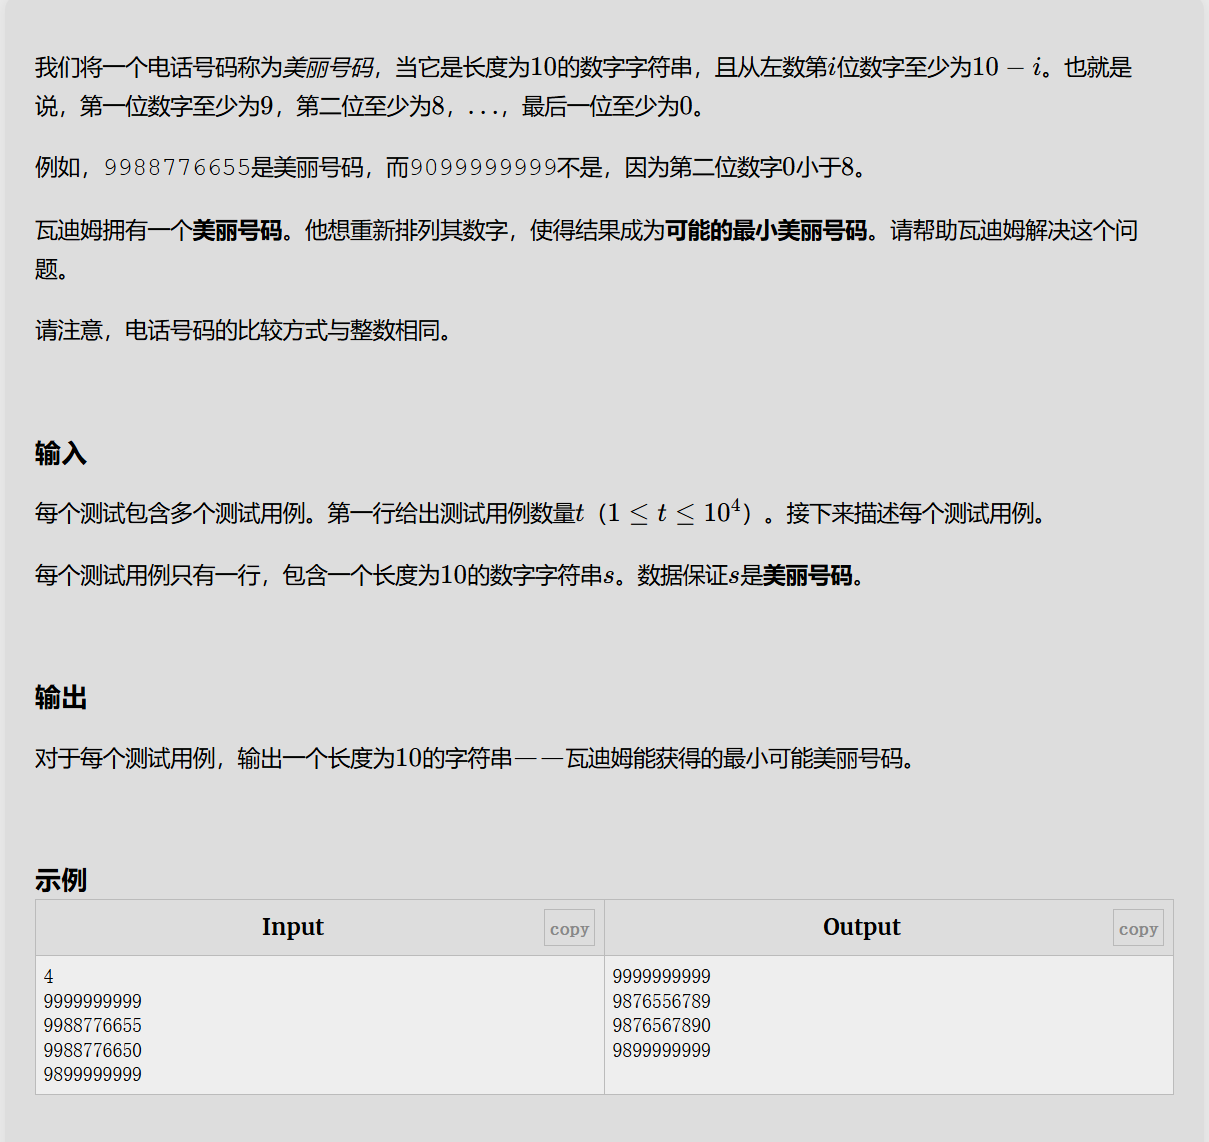The height and width of the screenshot is (1142, 1209).
Task: Click the 输出 section heading
Action: point(59,697)
